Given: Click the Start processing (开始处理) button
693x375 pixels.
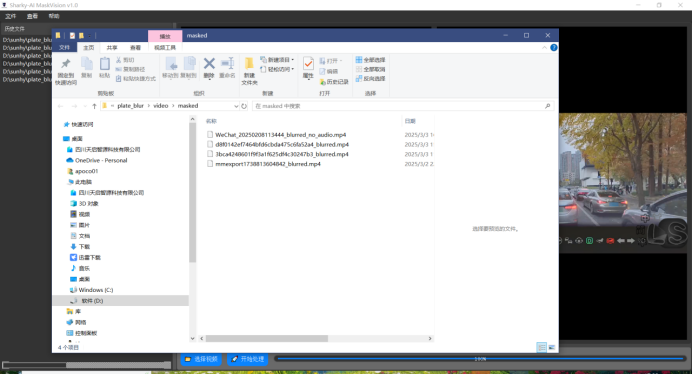Looking at the screenshot, I should tap(248, 359).
